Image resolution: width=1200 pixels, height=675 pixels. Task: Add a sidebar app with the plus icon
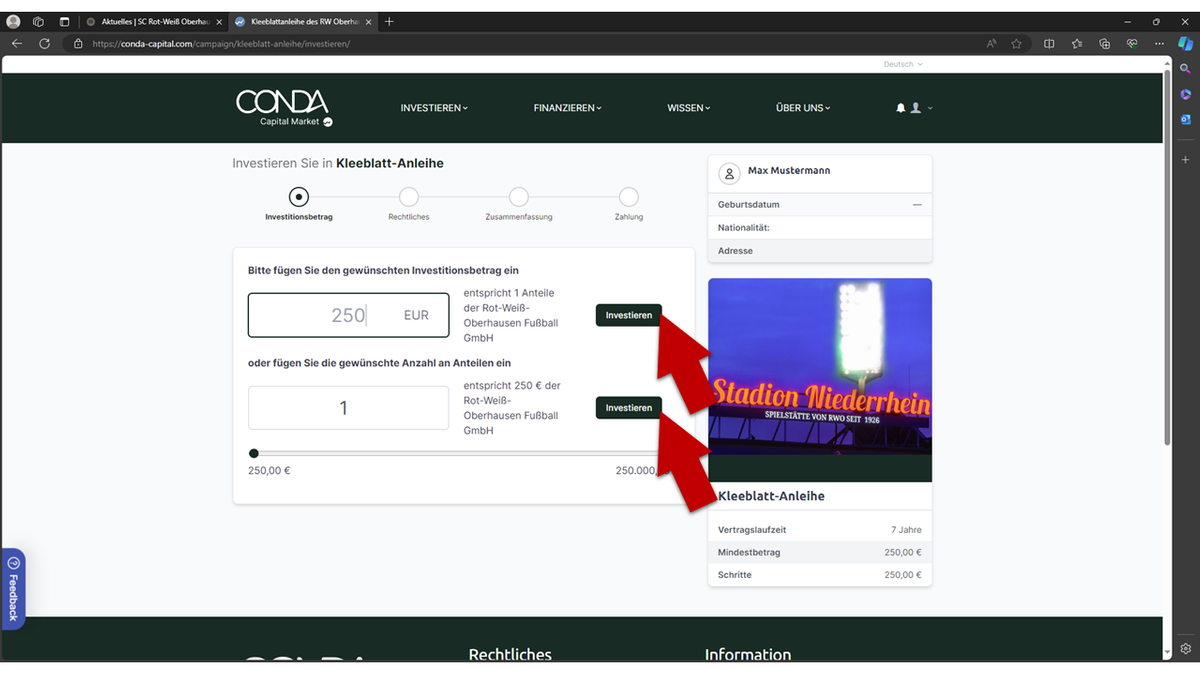tap(1186, 159)
